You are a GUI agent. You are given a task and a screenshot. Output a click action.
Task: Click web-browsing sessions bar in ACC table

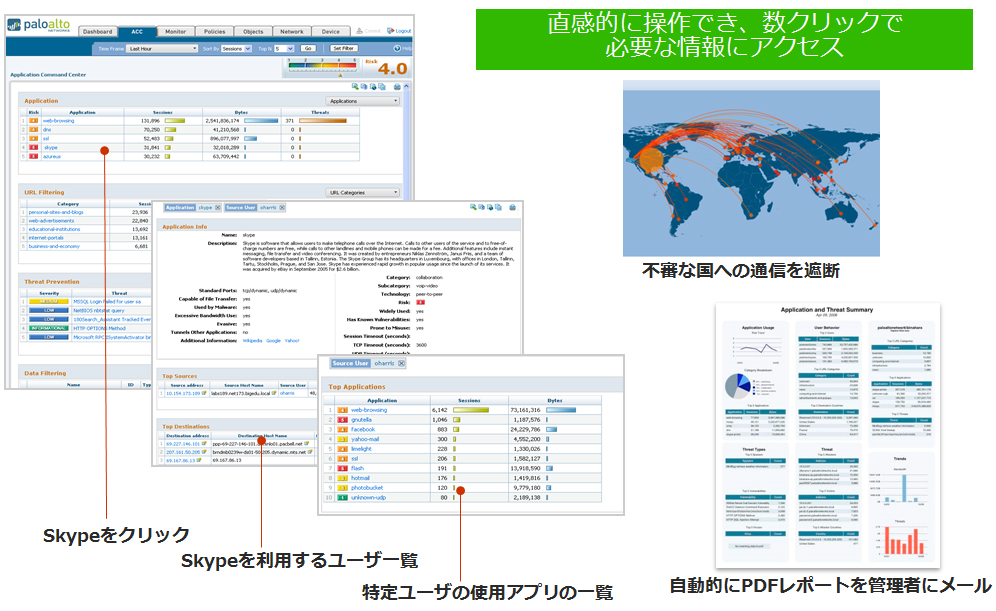(x=175, y=121)
